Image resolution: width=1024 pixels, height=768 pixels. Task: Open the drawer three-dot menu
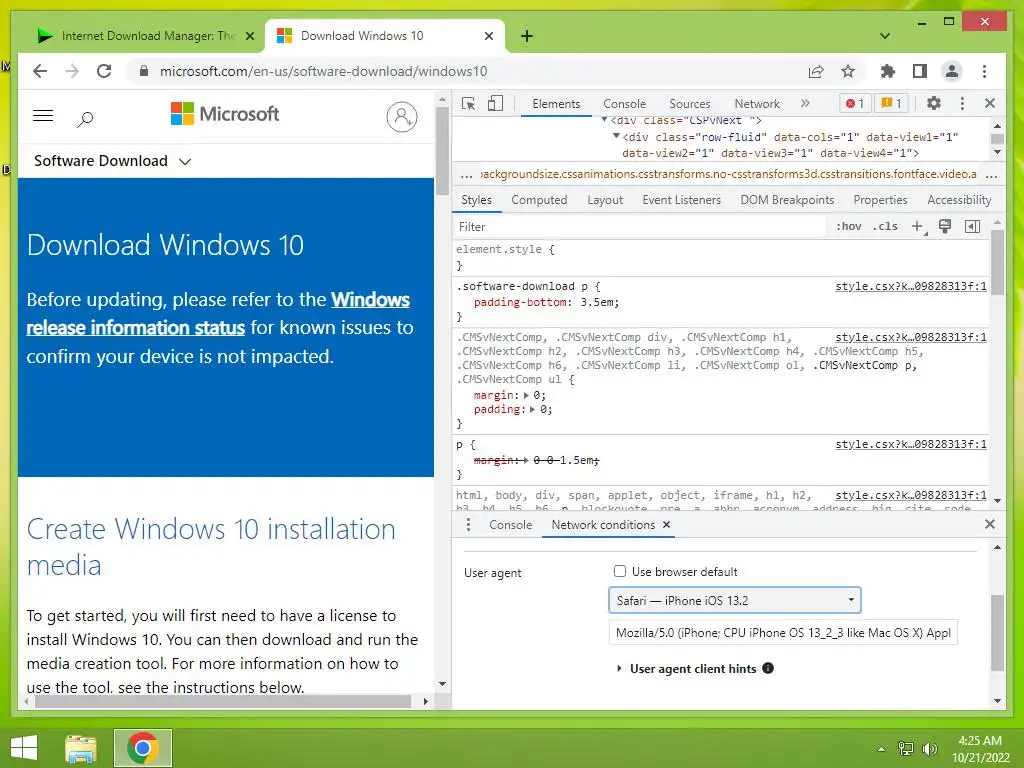(468, 524)
